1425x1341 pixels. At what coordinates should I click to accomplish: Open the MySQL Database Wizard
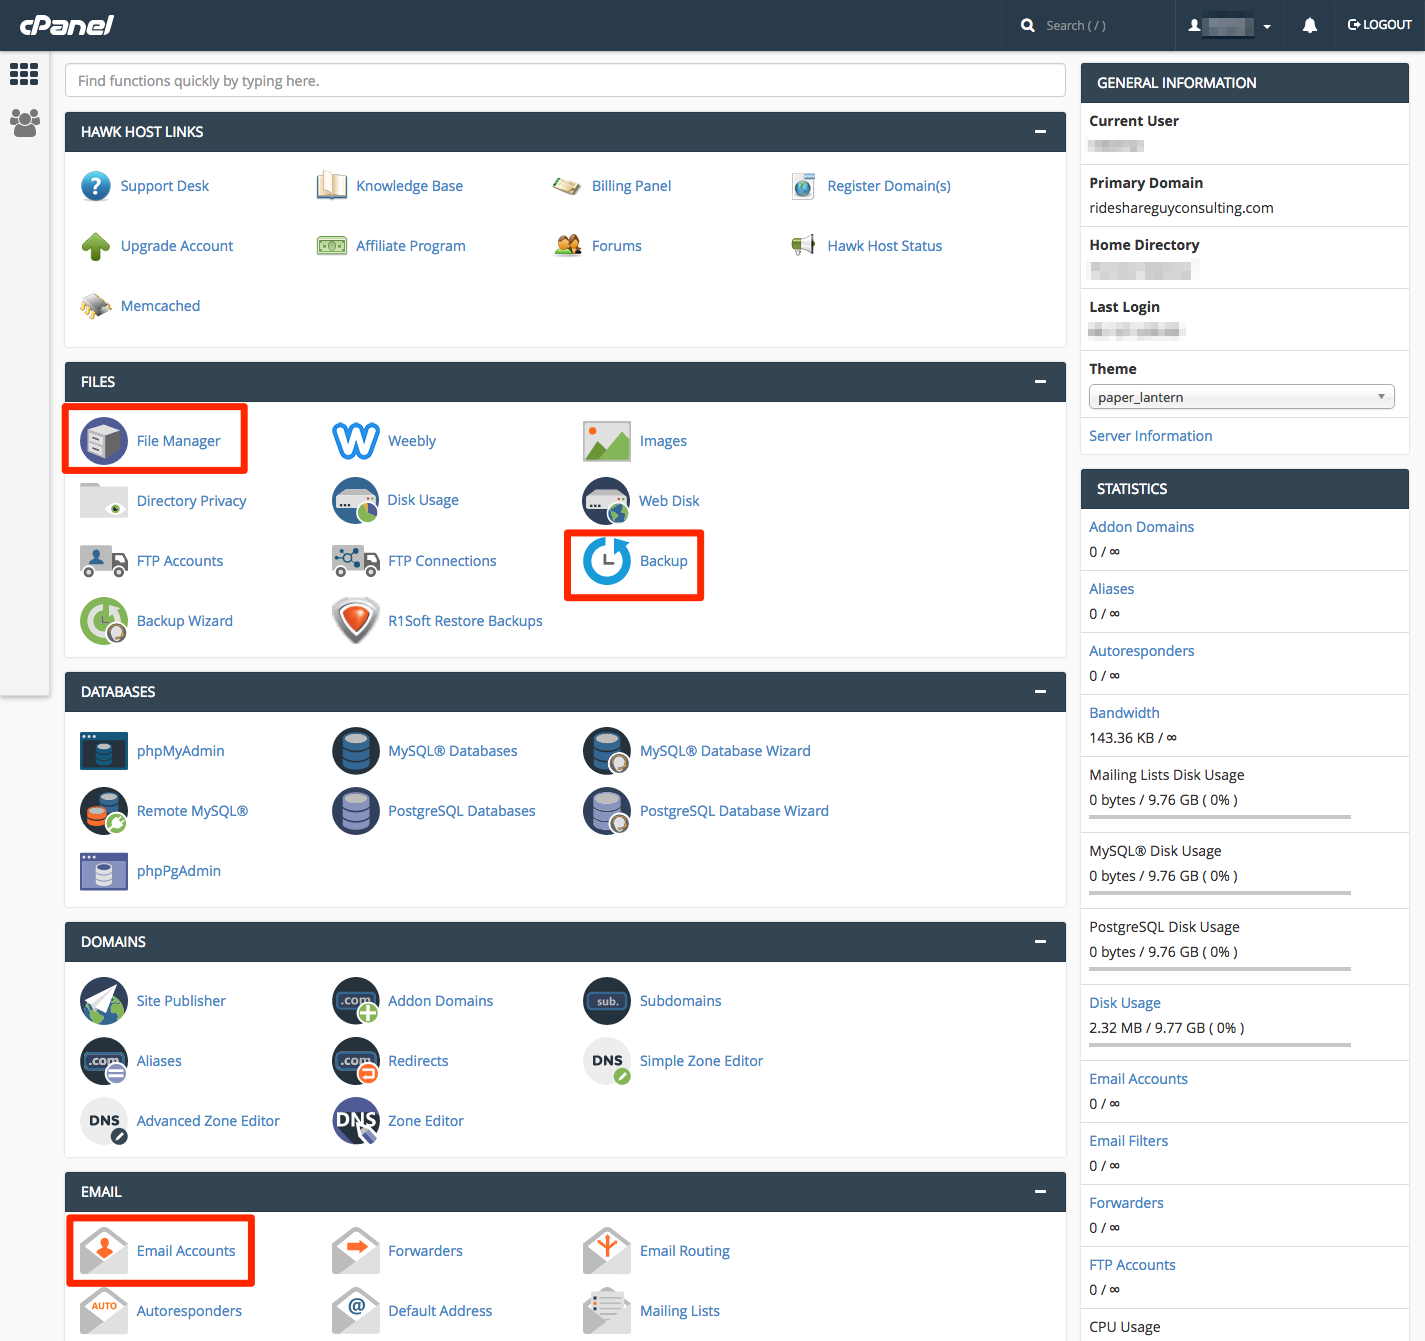[x=725, y=750]
